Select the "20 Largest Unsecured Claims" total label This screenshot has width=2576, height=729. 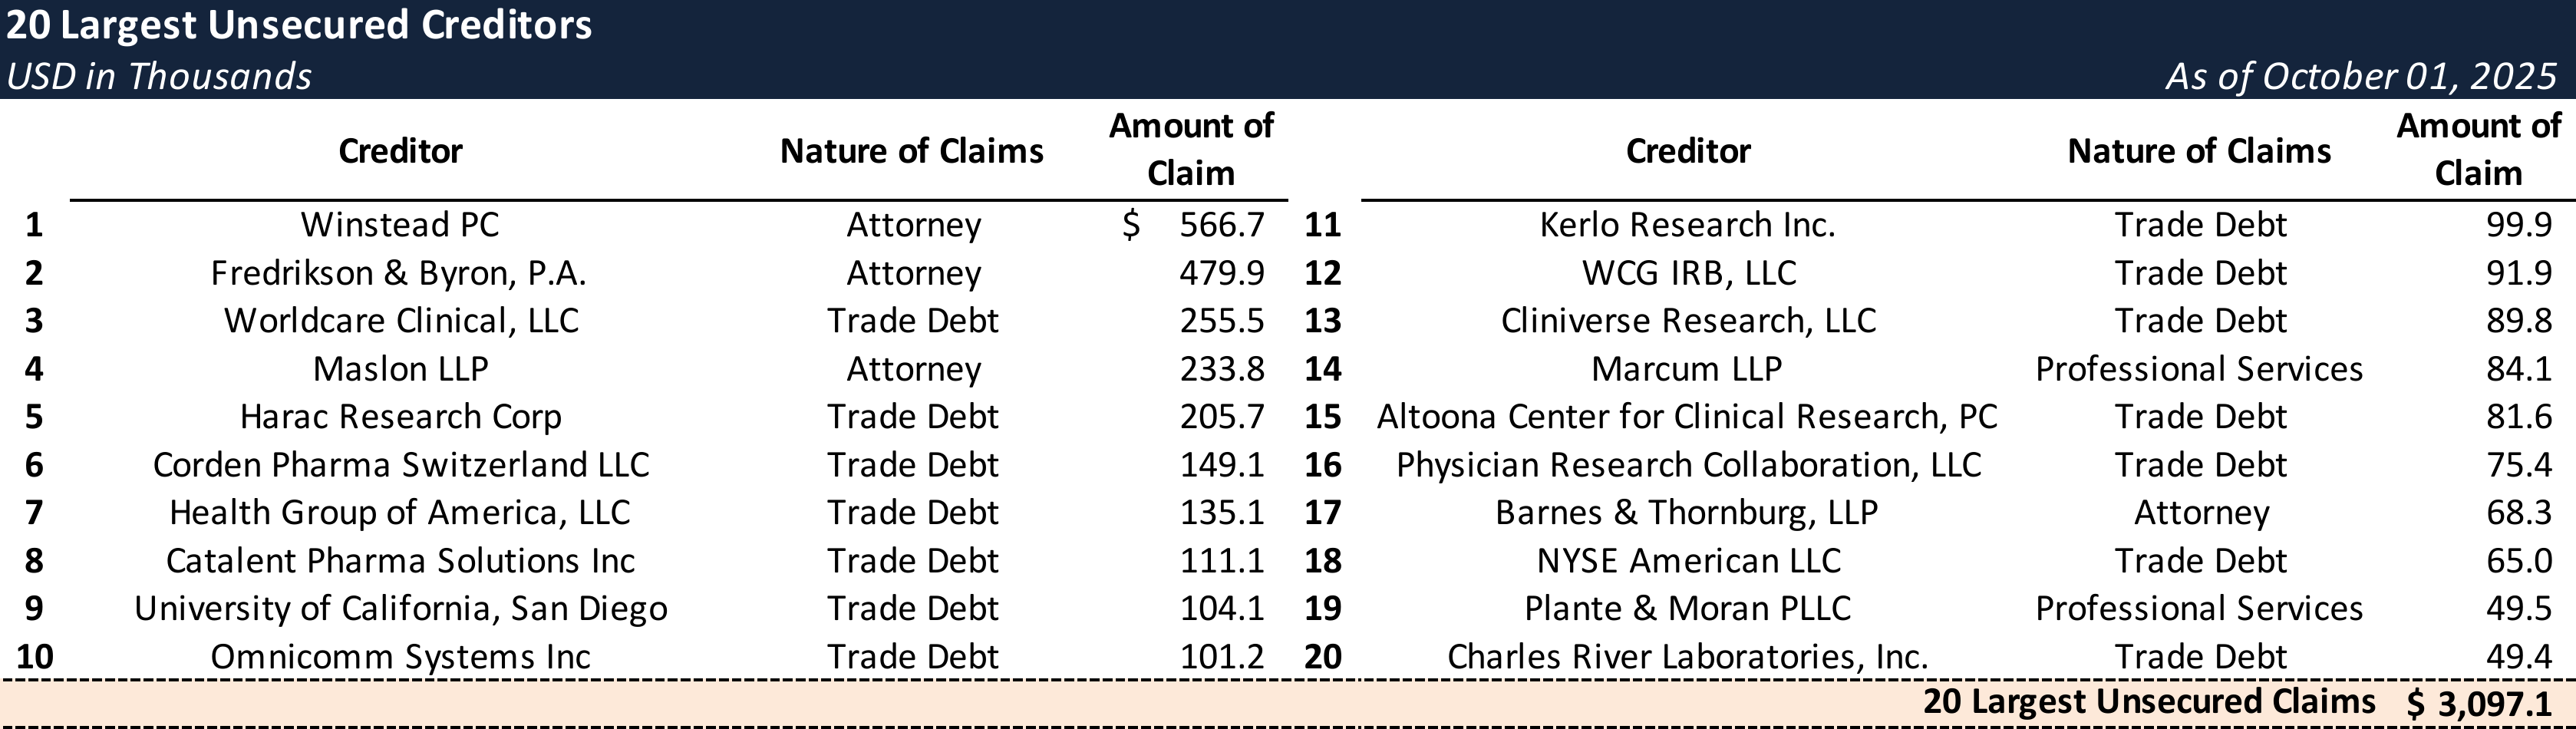tap(2148, 702)
